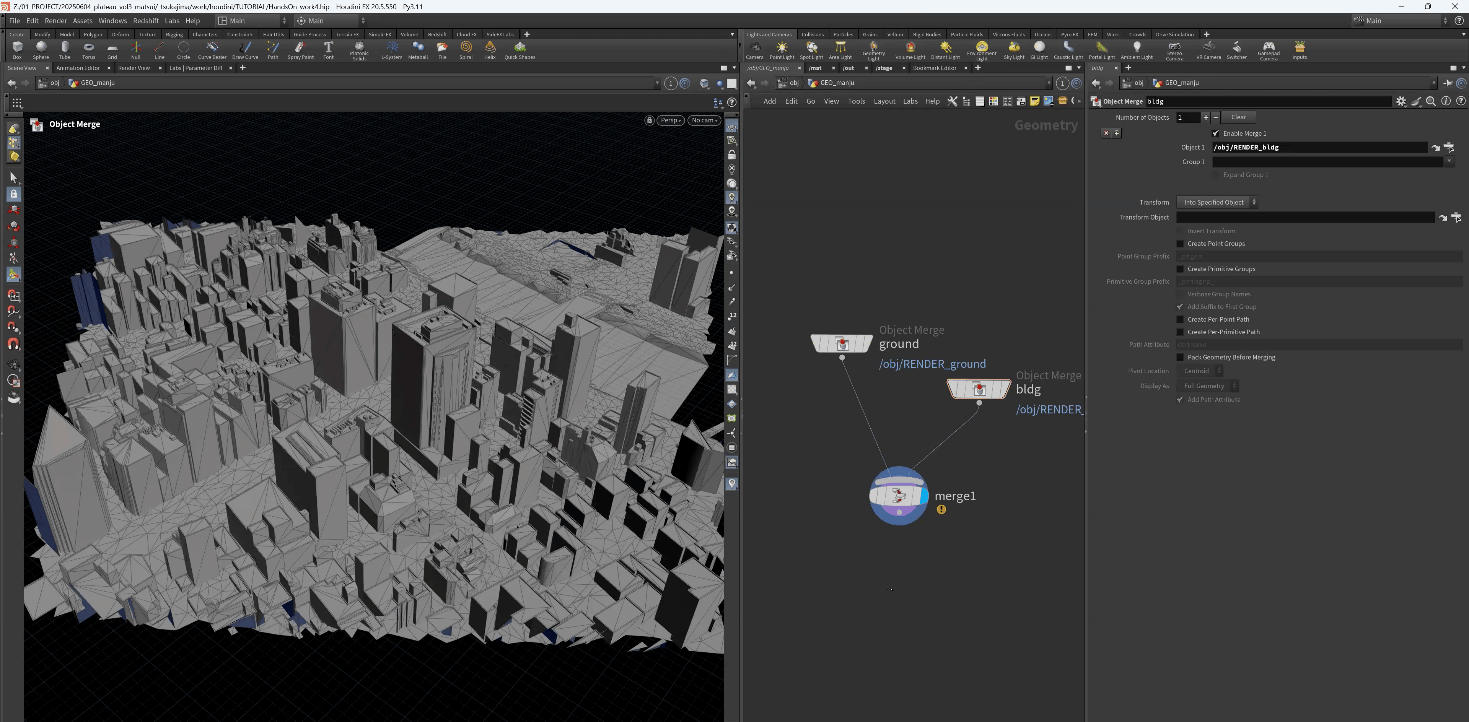
Task: Enable the Create Point Groups checkbox
Action: (x=1180, y=244)
